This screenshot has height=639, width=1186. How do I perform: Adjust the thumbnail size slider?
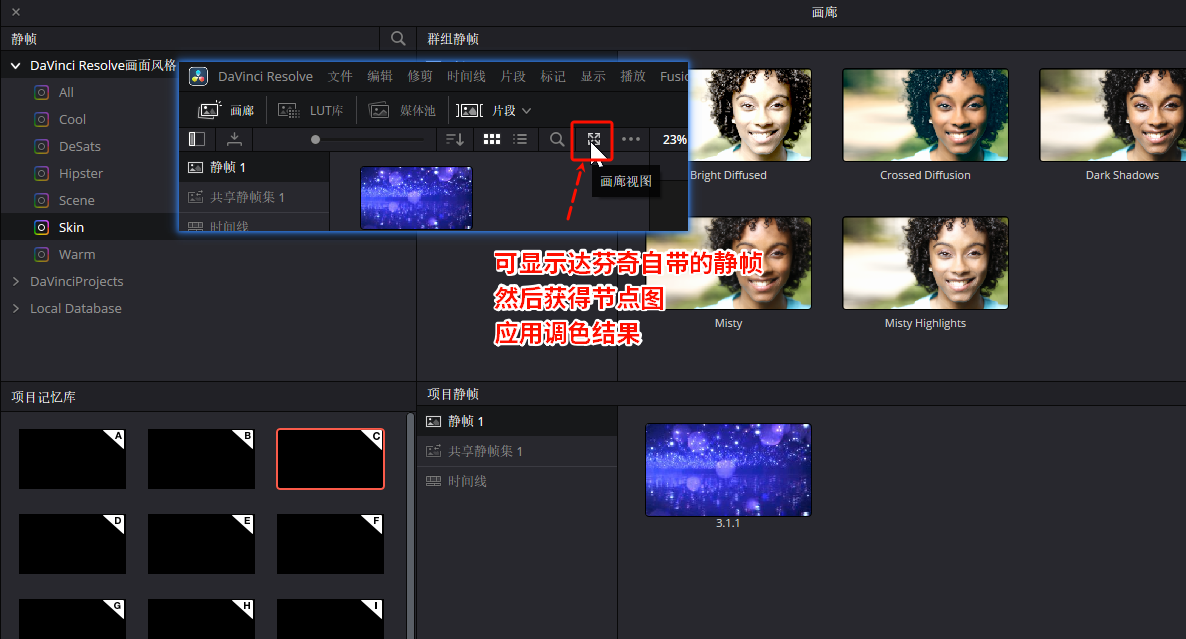(x=315, y=139)
